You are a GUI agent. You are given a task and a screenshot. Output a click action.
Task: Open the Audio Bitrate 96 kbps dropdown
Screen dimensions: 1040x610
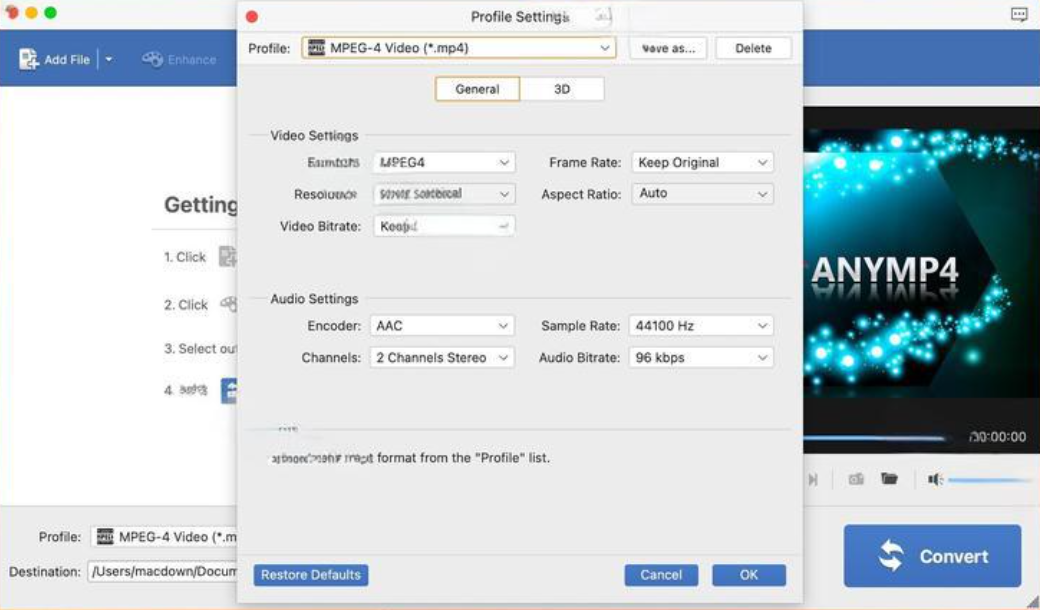(x=700, y=357)
